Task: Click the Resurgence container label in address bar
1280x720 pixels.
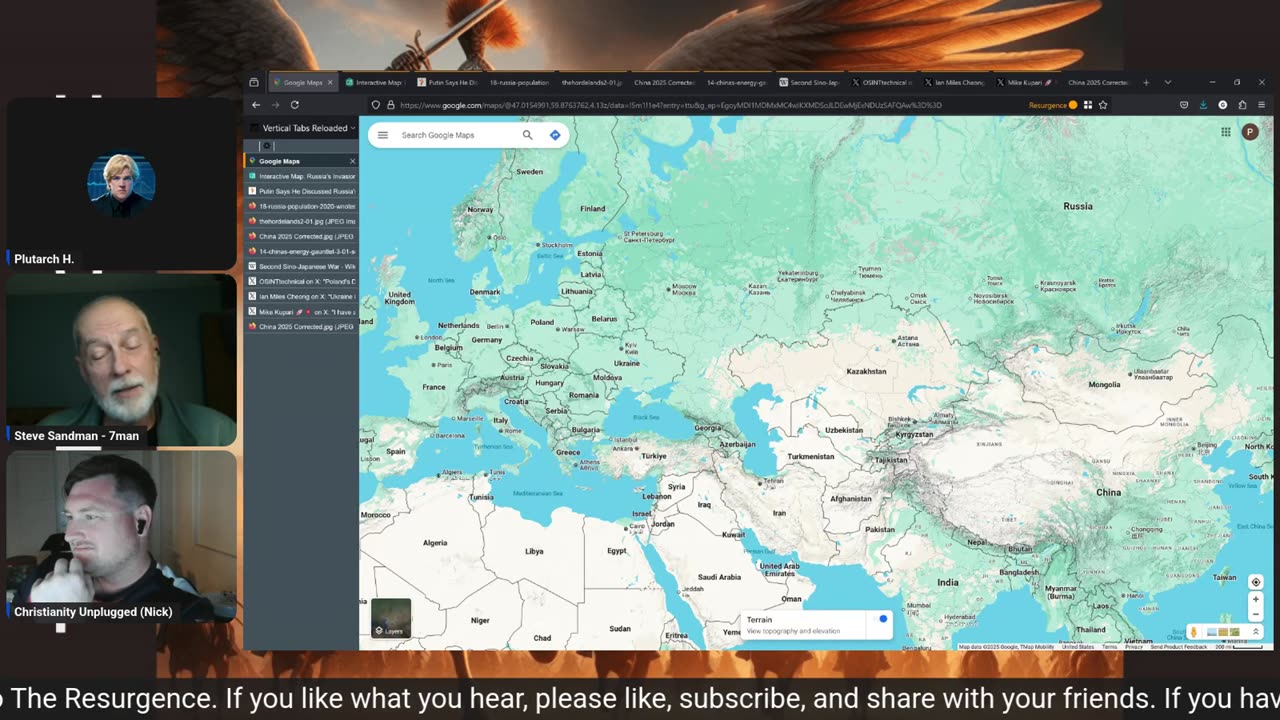Action: point(1052,105)
